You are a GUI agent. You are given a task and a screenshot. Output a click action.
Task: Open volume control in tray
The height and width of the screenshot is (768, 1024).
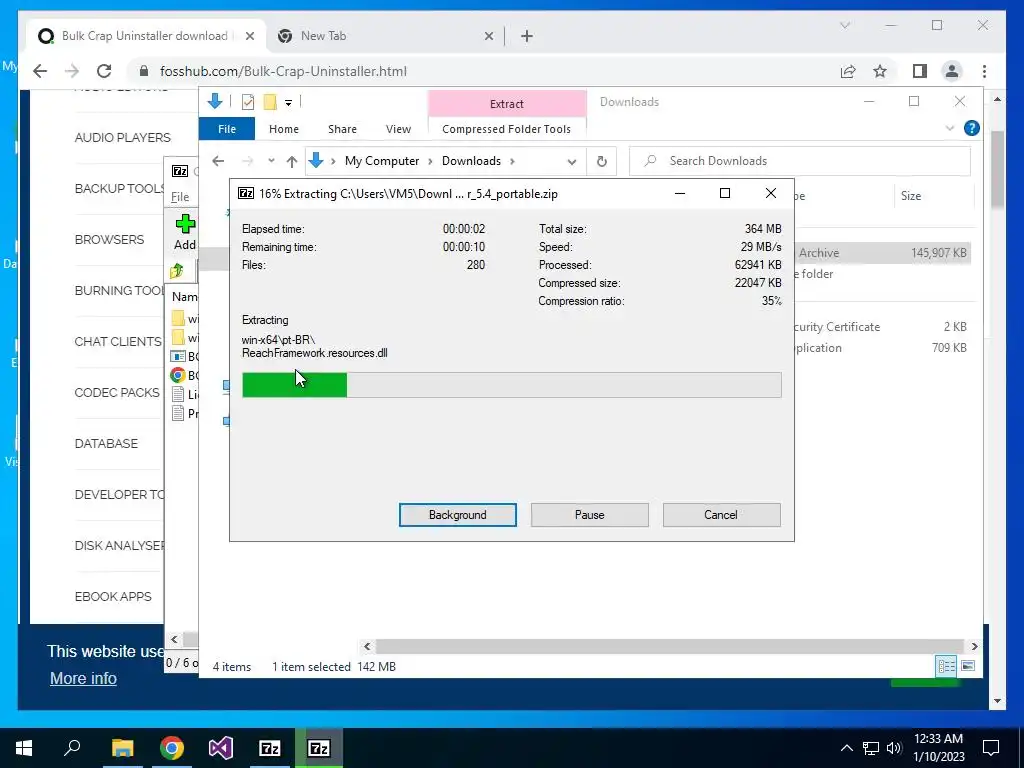point(894,748)
